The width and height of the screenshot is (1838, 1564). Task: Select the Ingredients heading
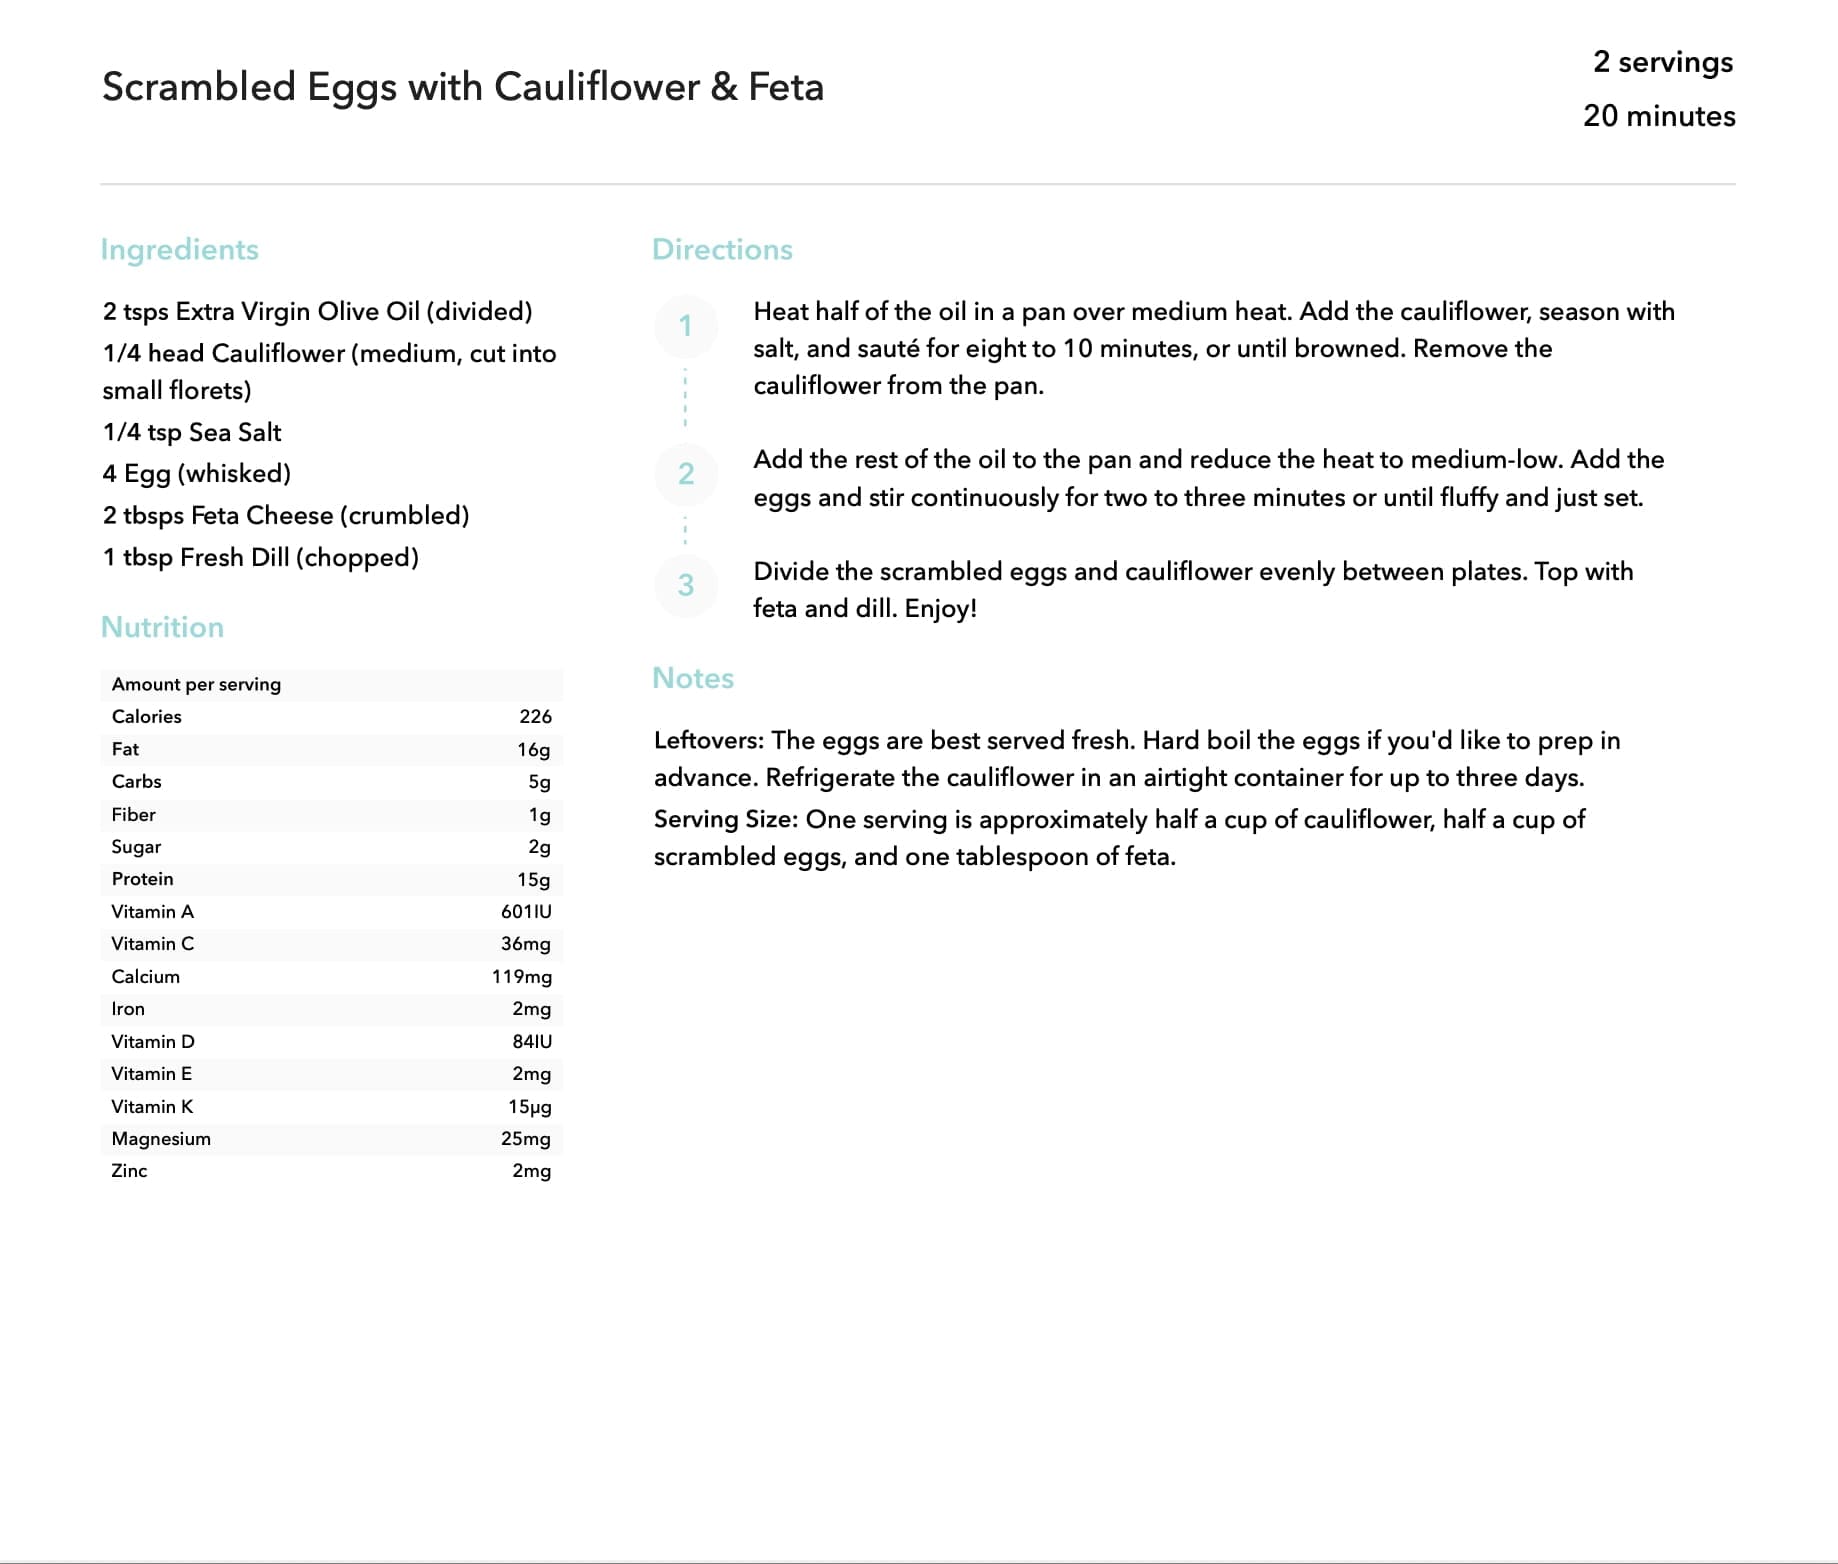pos(180,249)
